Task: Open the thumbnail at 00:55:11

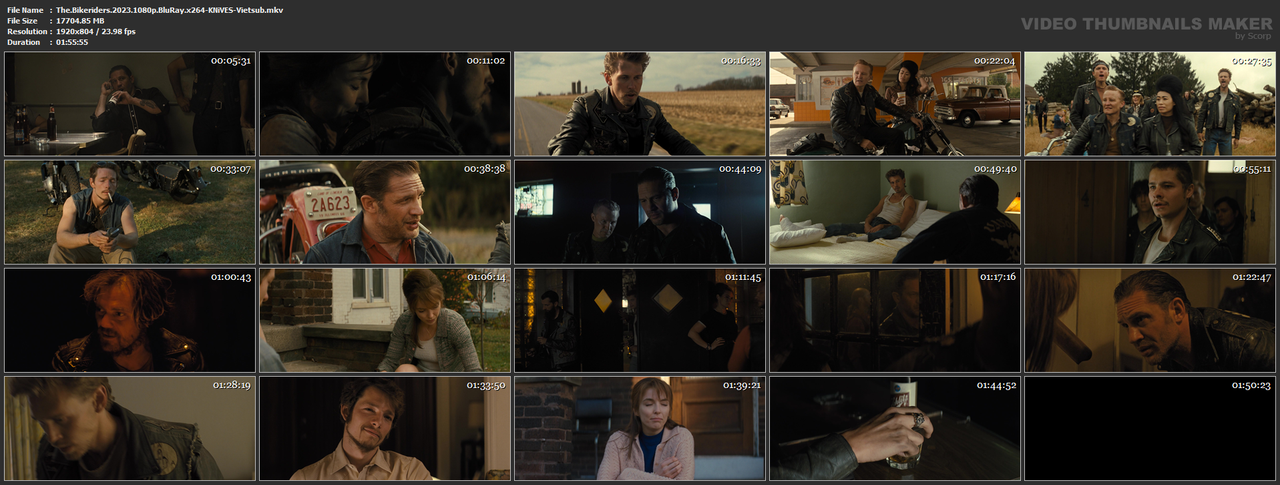Action: pos(1150,212)
